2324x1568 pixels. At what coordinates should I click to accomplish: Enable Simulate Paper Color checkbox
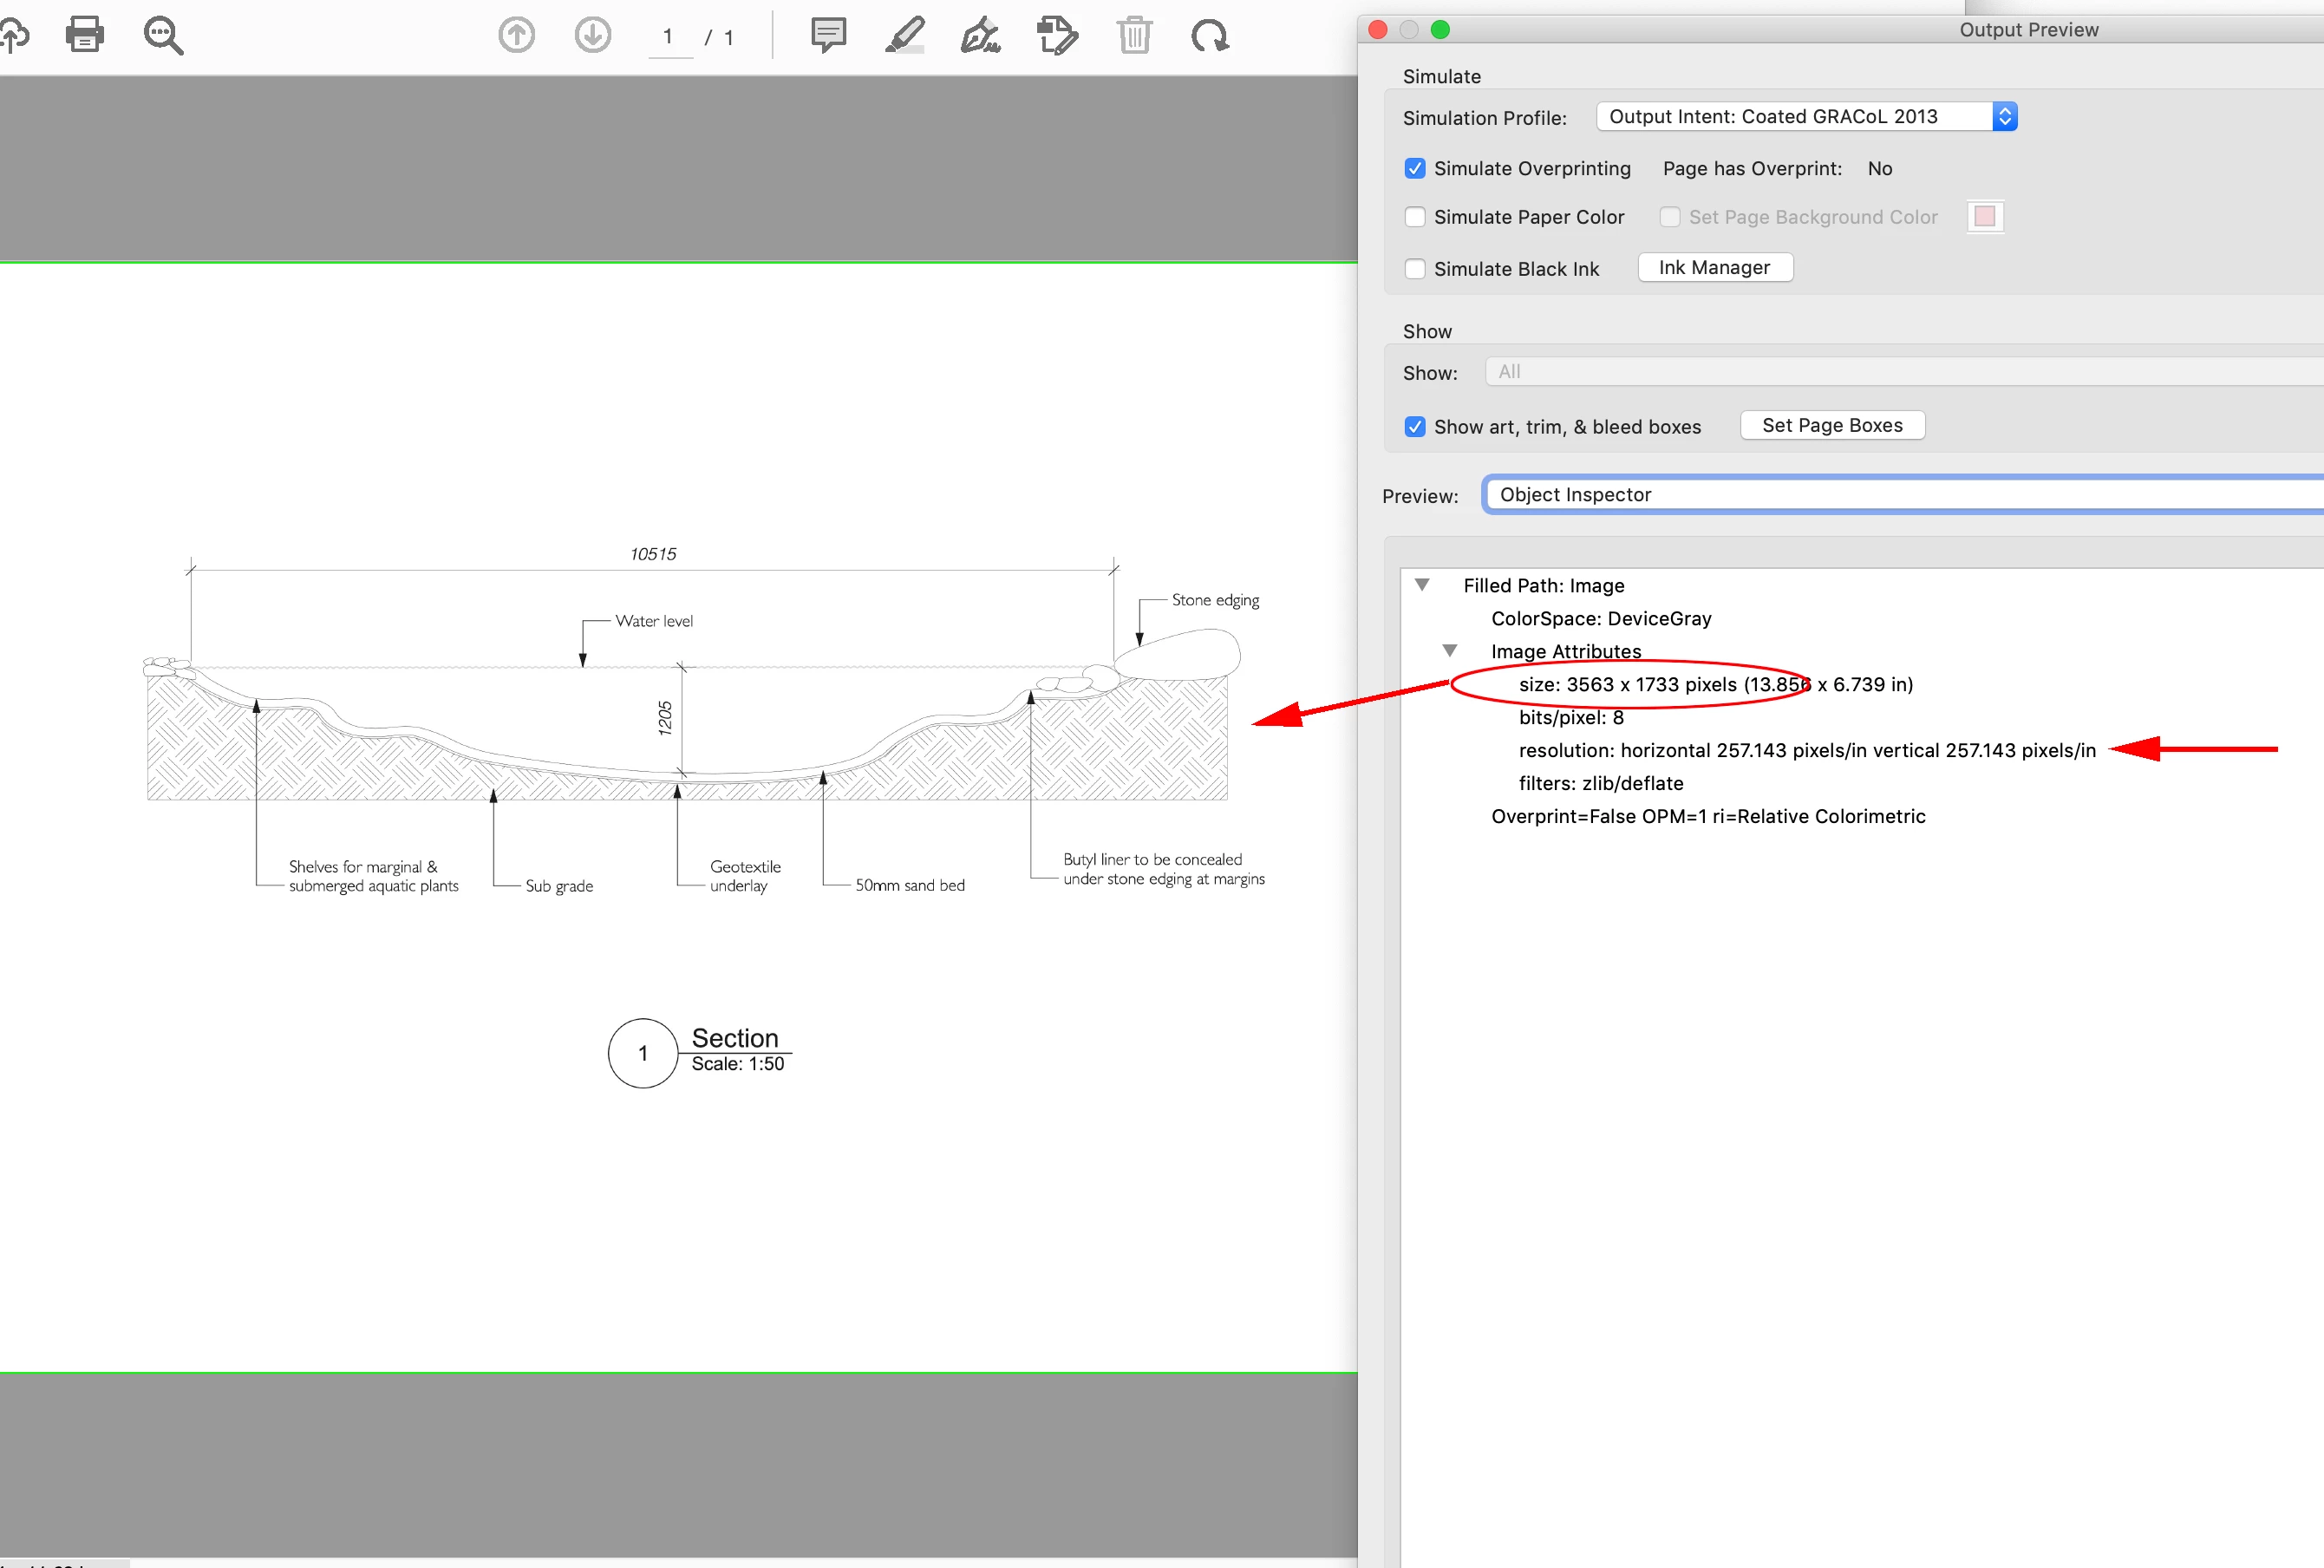[1415, 217]
